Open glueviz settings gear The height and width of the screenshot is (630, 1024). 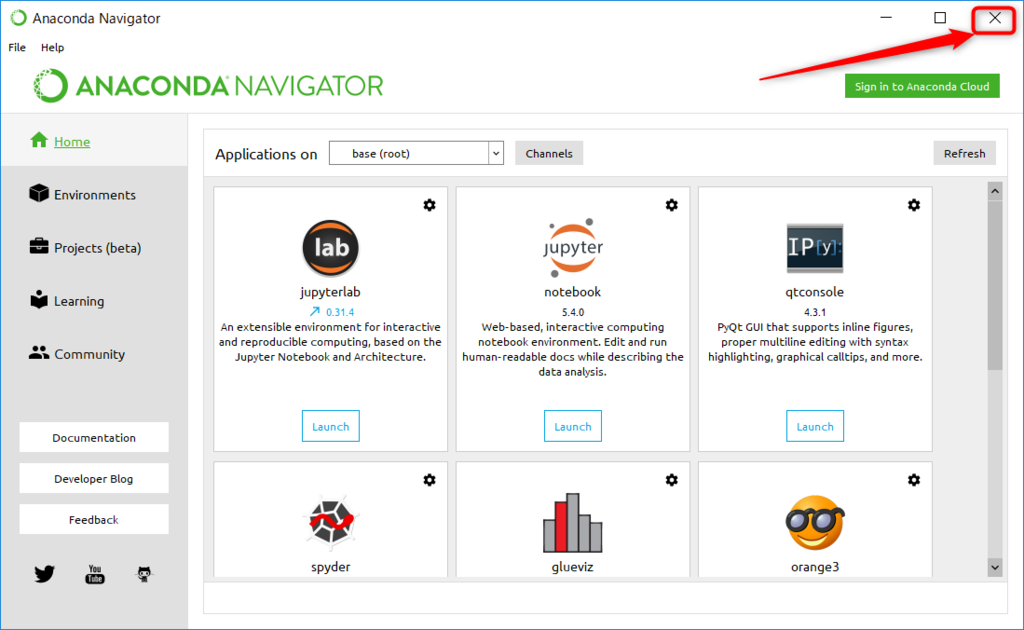671,480
